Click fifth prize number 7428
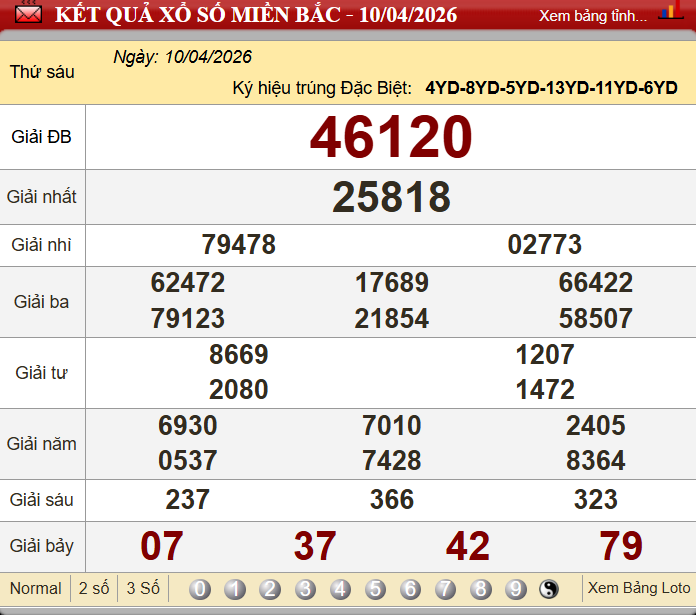Viewport: 696px width, 615px height. coord(392,460)
